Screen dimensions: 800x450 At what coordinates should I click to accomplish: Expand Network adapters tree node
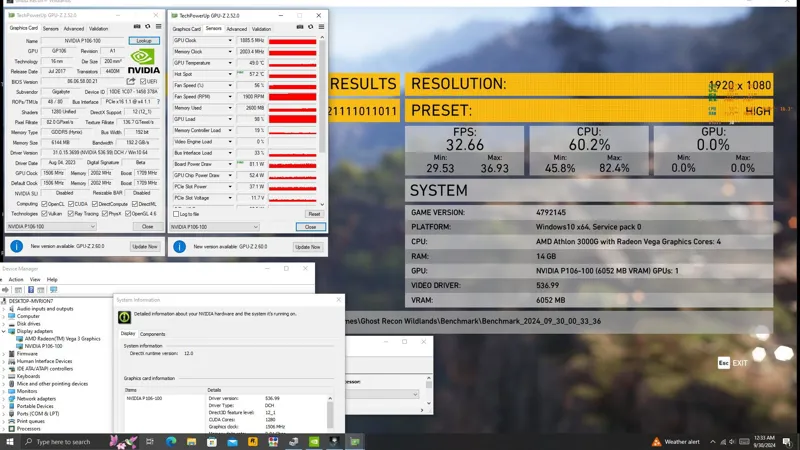coord(4,398)
